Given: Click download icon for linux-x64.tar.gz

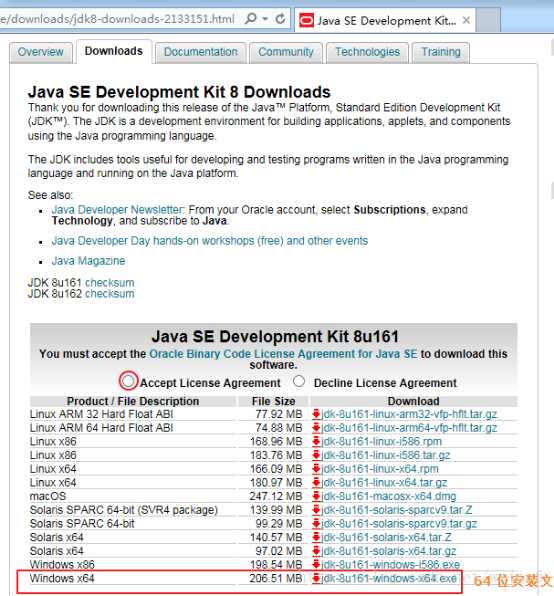Looking at the screenshot, I should point(316,482).
